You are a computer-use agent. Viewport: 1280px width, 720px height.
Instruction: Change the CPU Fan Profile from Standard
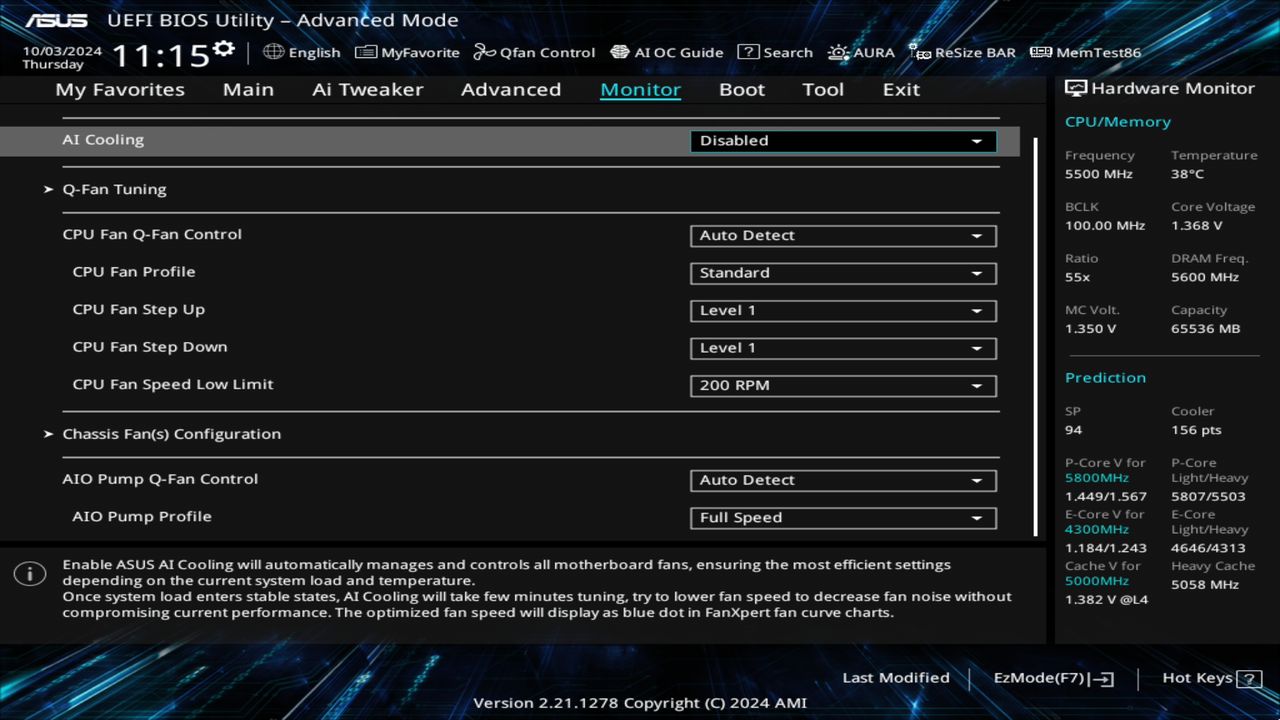click(x=843, y=273)
